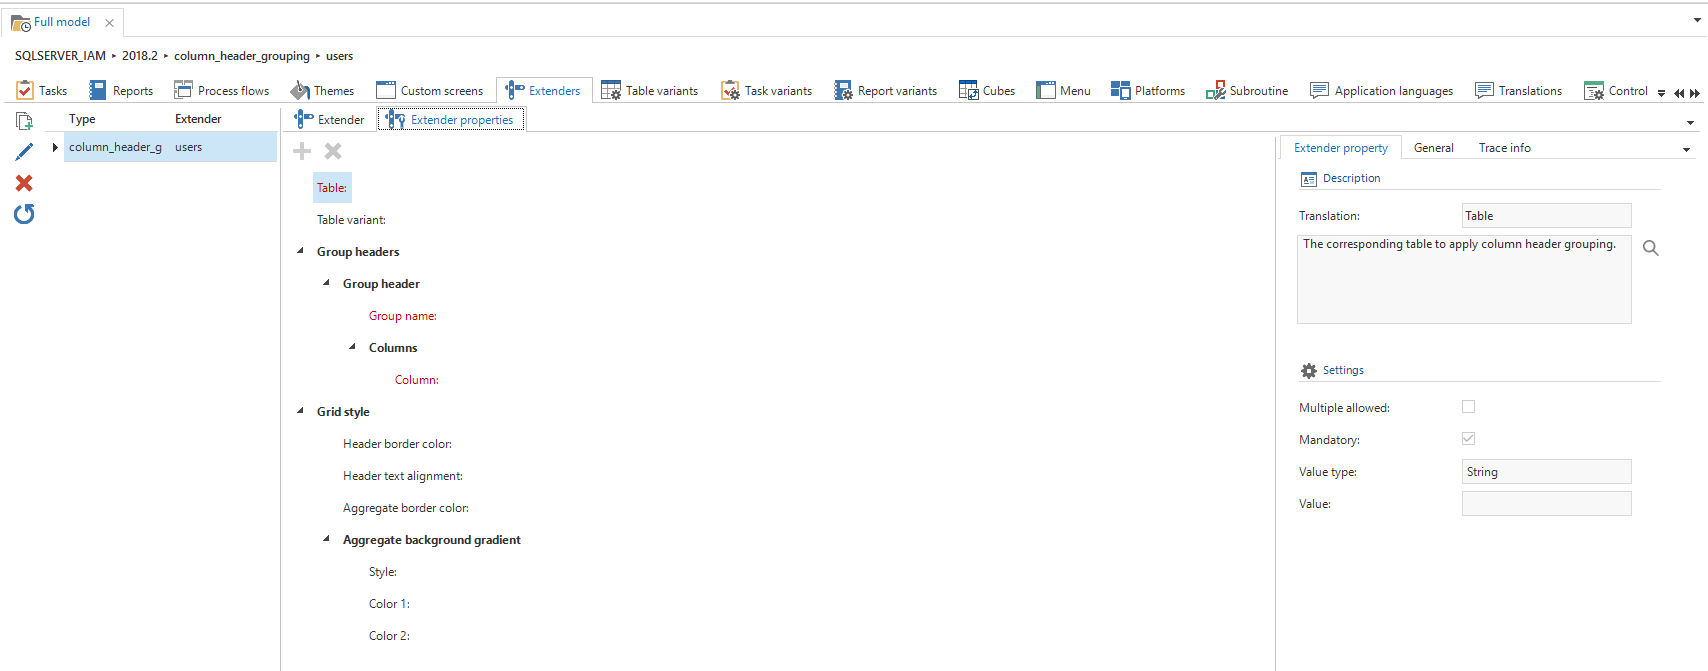The height and width of the screenshot is (671, 1708).
Task: Select the Extender sub-tab
Action: point(330,120)
